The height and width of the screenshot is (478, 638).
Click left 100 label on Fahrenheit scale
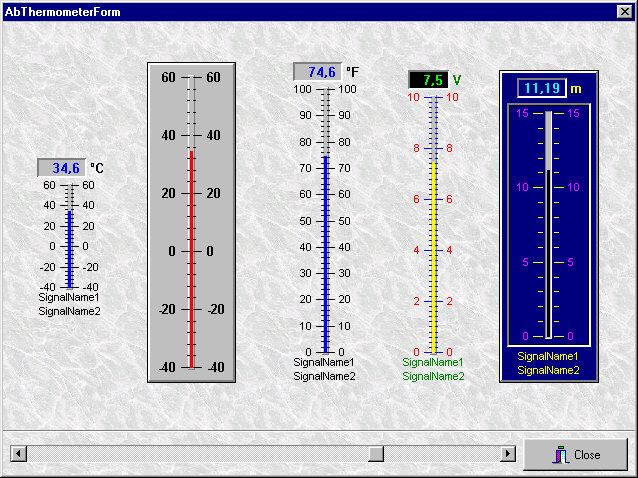tap(302, 89)
